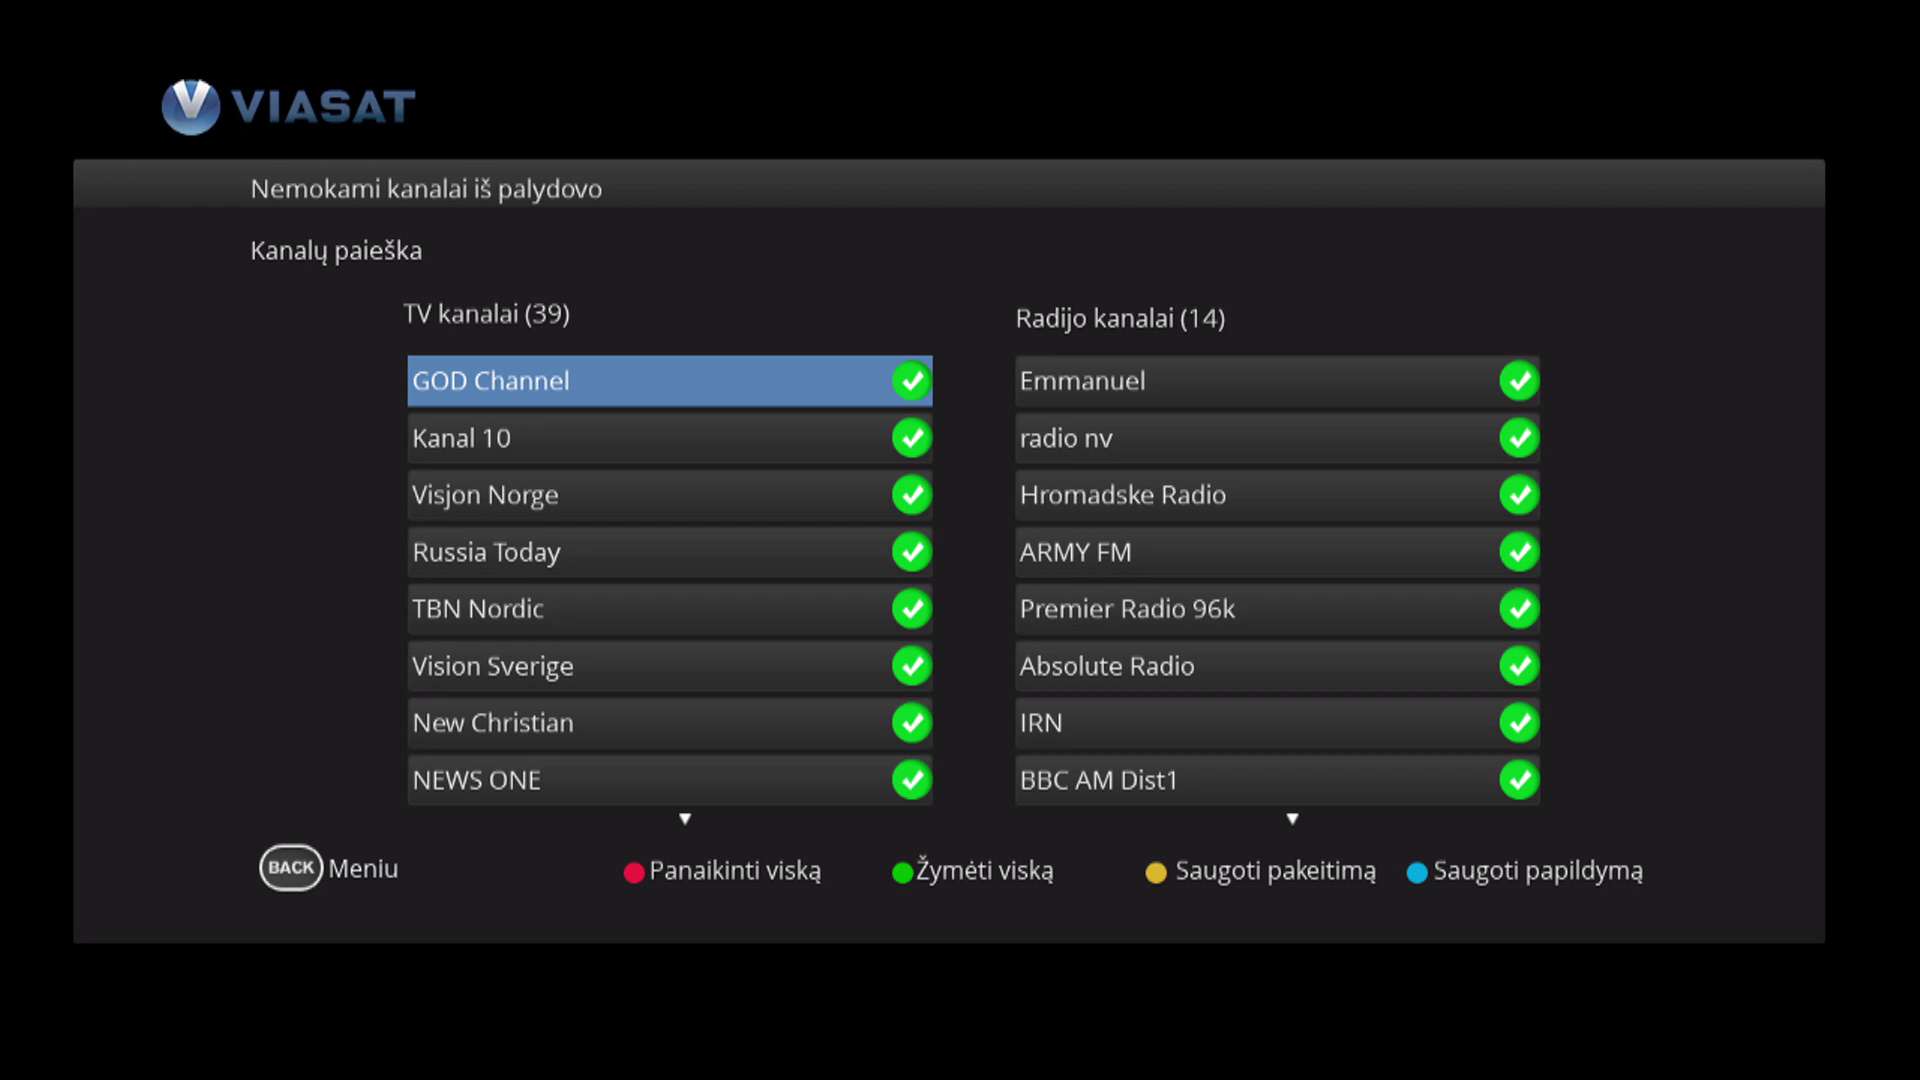The width and height of the screenshot is (1920, 1080).
Task: Toggle checkmark for Visjon Norge
Action: [x=911, y=495]
